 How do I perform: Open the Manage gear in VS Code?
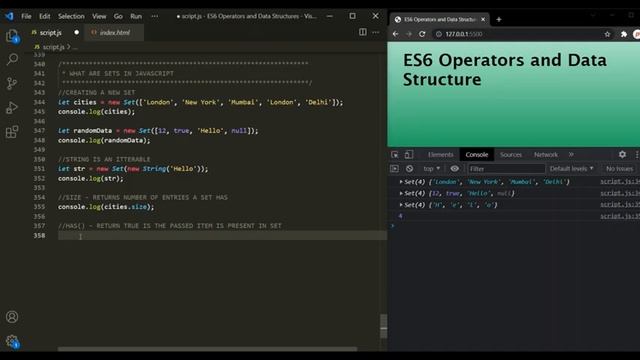click(x=12, y=341)
